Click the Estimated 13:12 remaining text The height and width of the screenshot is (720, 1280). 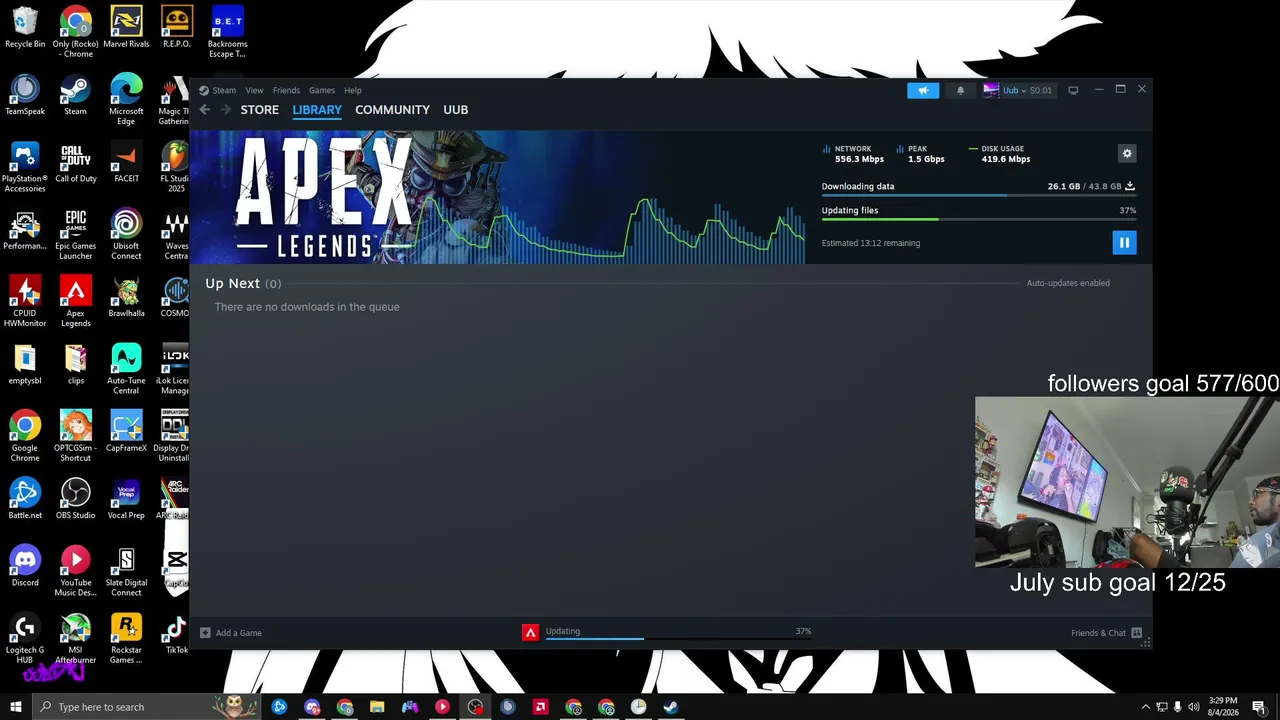point(871,243)
